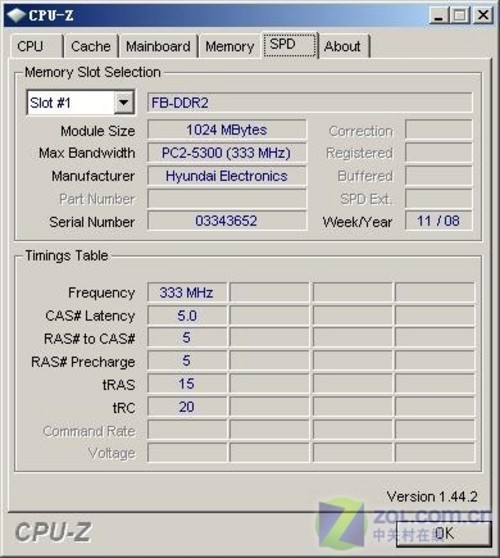
Task: Click the 333 MHz frequency cell
Action: click(x=187, y=293)
